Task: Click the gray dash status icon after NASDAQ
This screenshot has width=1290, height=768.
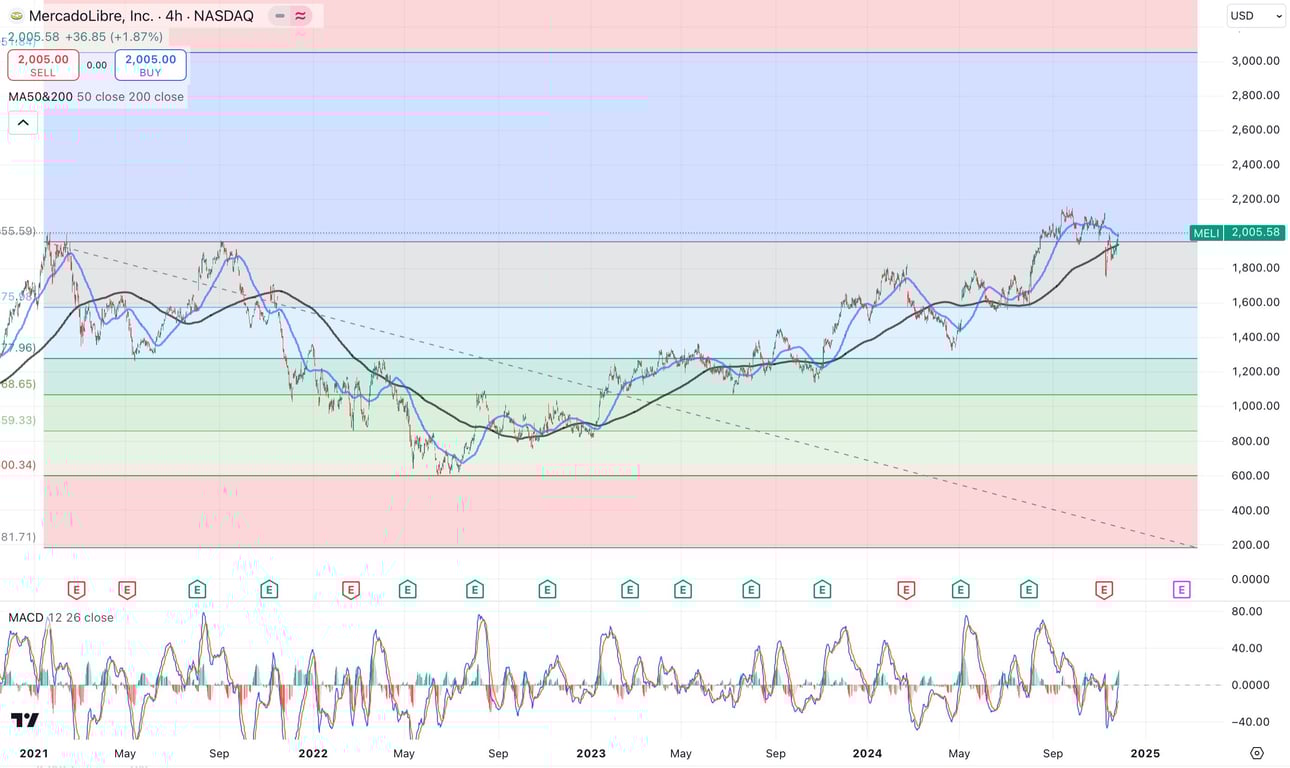Action: pyautogui.click(x=279, y=16)
